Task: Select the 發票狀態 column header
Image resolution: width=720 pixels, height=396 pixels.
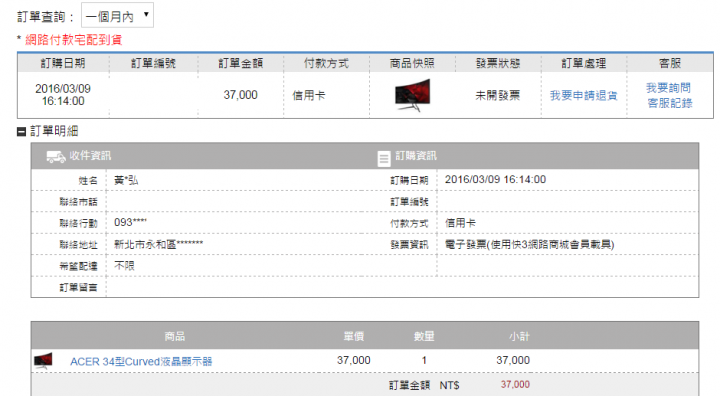Action: (x=498, y=63)
